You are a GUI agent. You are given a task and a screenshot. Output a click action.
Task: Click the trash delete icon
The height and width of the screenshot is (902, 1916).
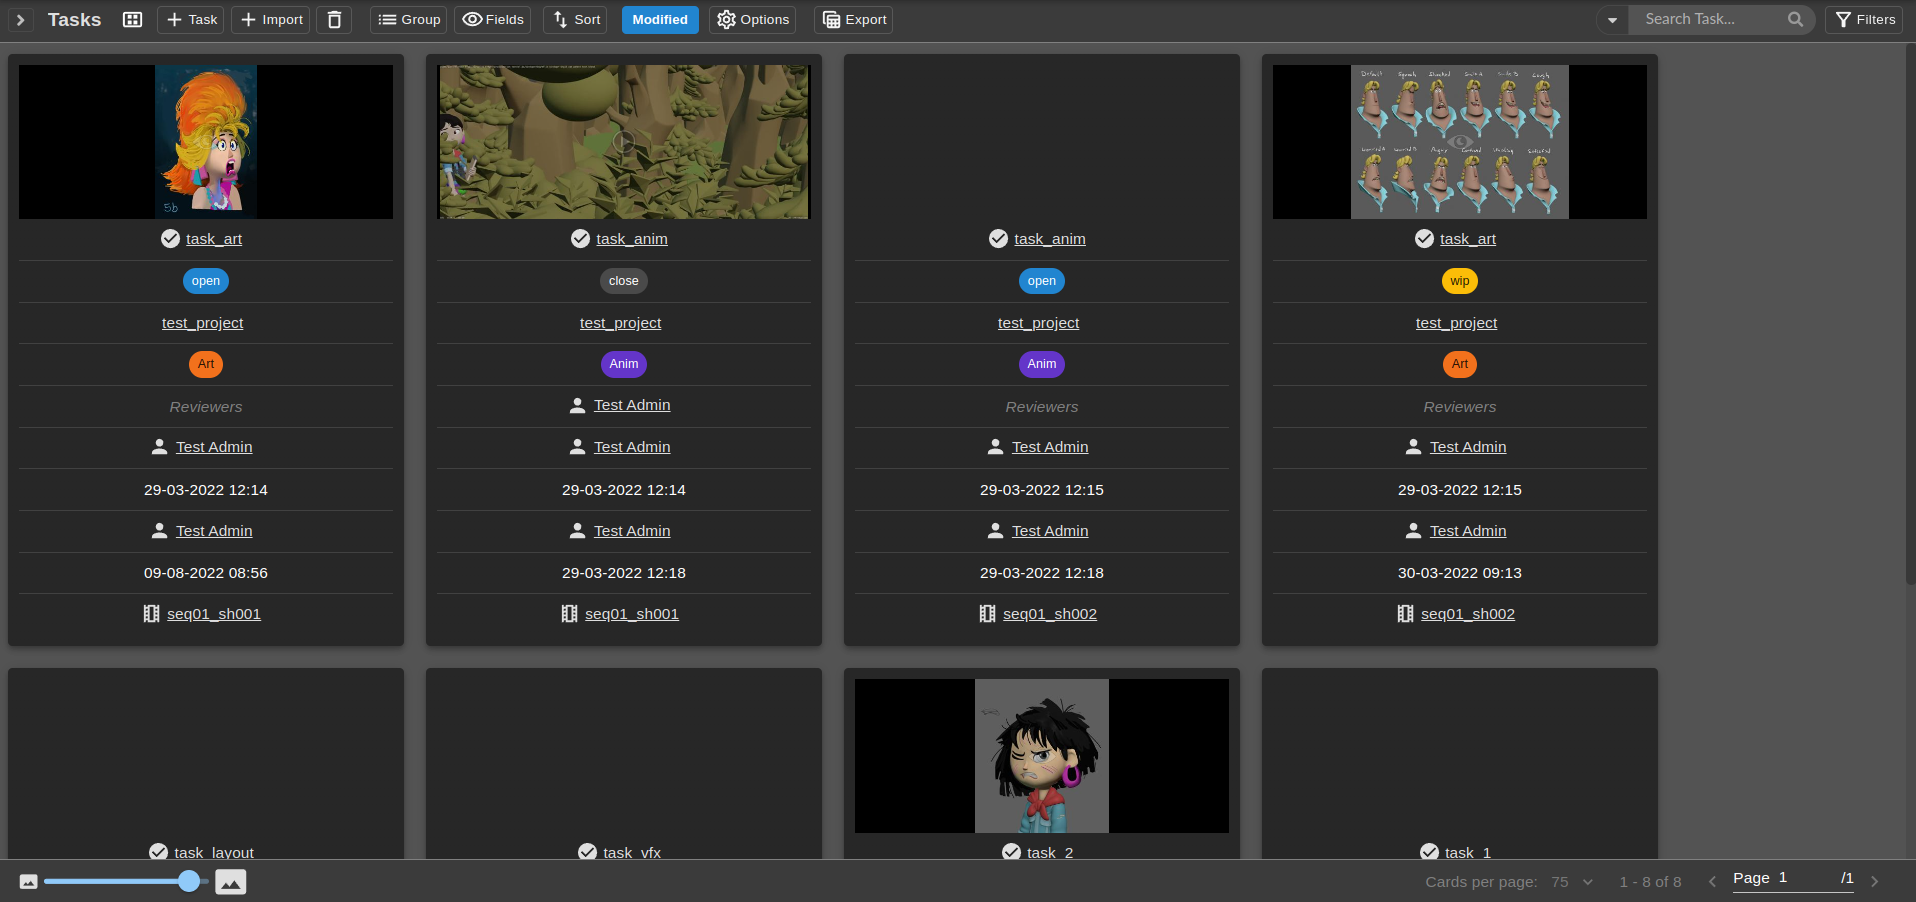coord(334,19)
